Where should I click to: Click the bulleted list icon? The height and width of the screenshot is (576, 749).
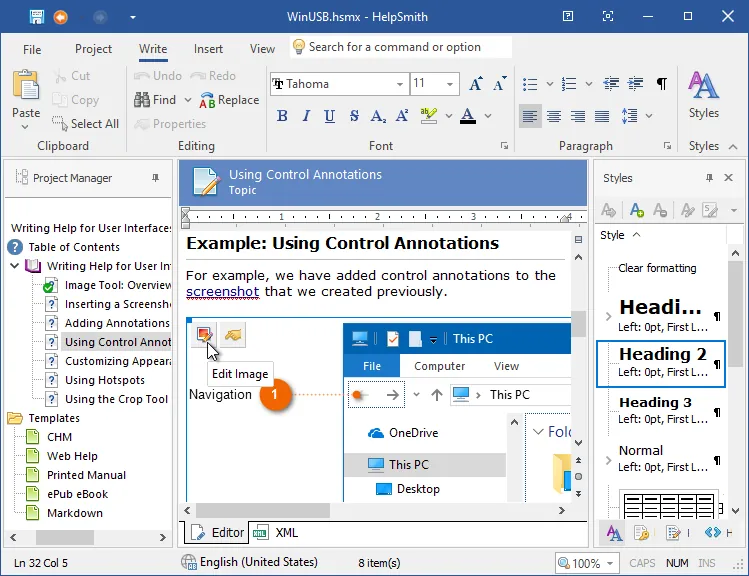pyautogui.click(x=530, y=84)
